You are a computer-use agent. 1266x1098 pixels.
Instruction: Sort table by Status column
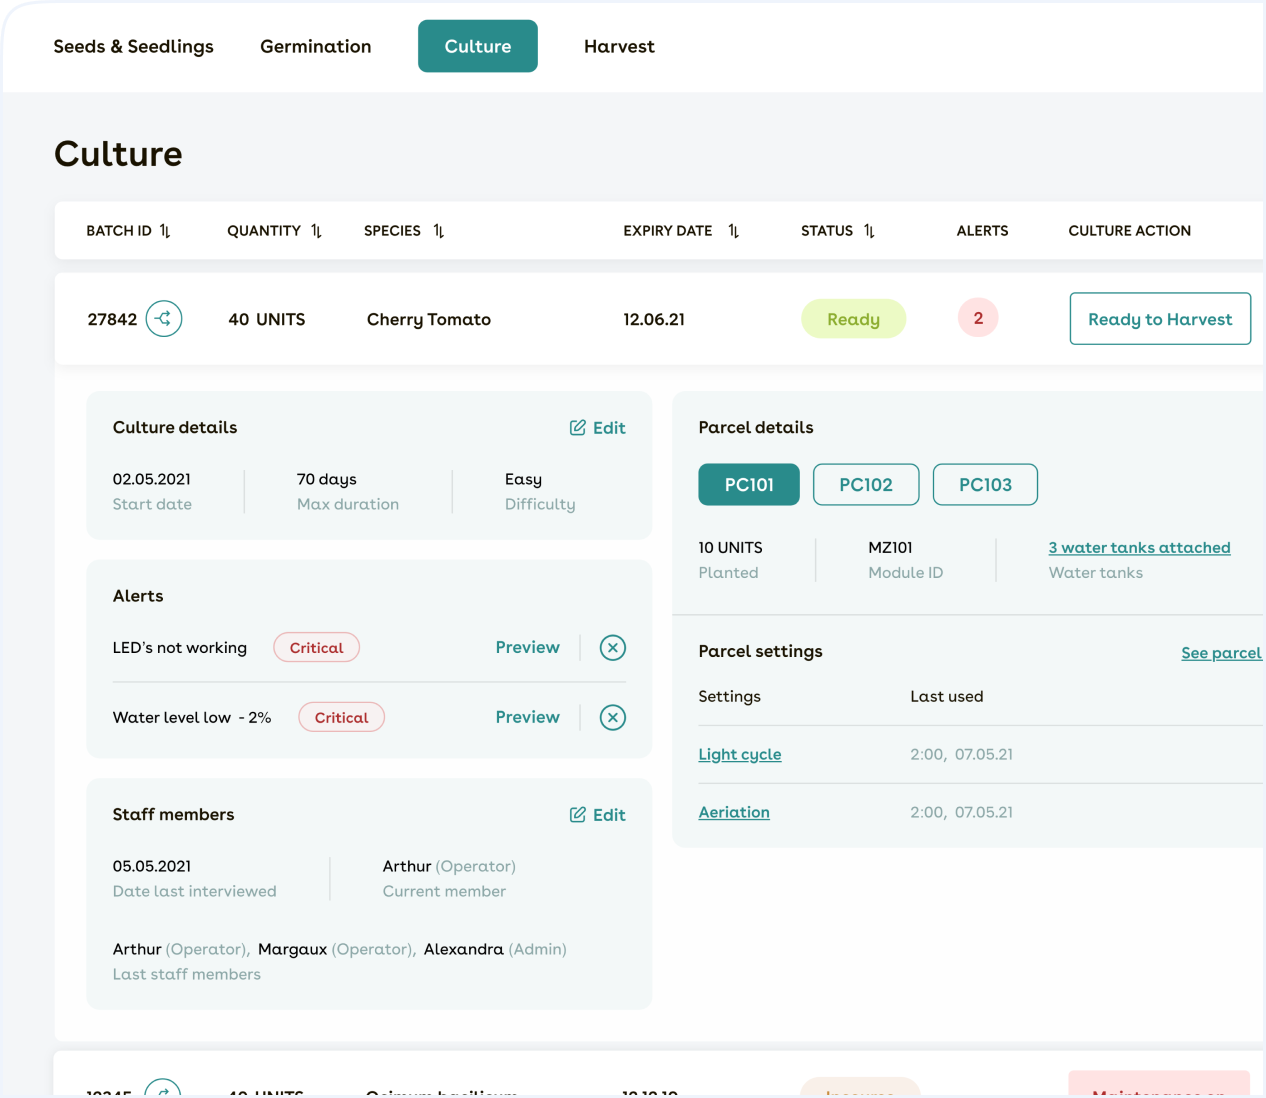coord(869,231)
